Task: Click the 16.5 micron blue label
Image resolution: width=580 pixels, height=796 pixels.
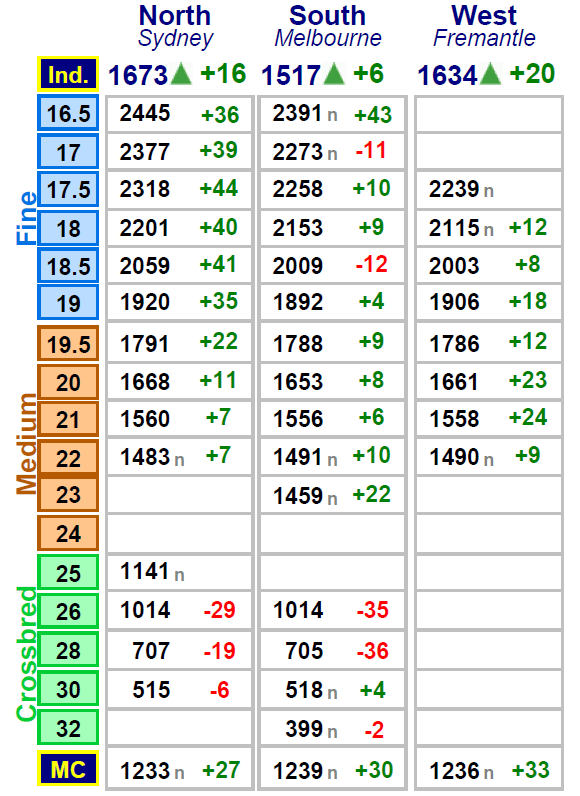Action: [x=68, y=113]
